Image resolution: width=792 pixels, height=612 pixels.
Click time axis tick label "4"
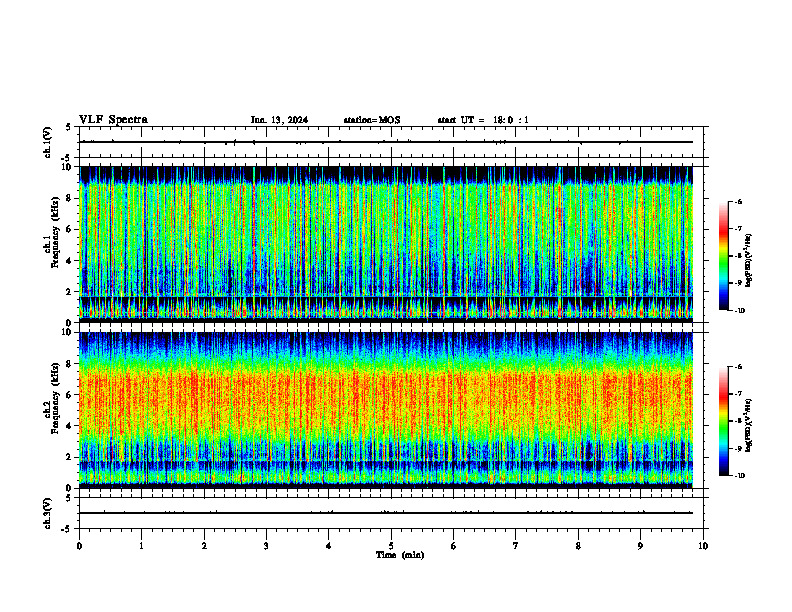(x=329, y=546)
